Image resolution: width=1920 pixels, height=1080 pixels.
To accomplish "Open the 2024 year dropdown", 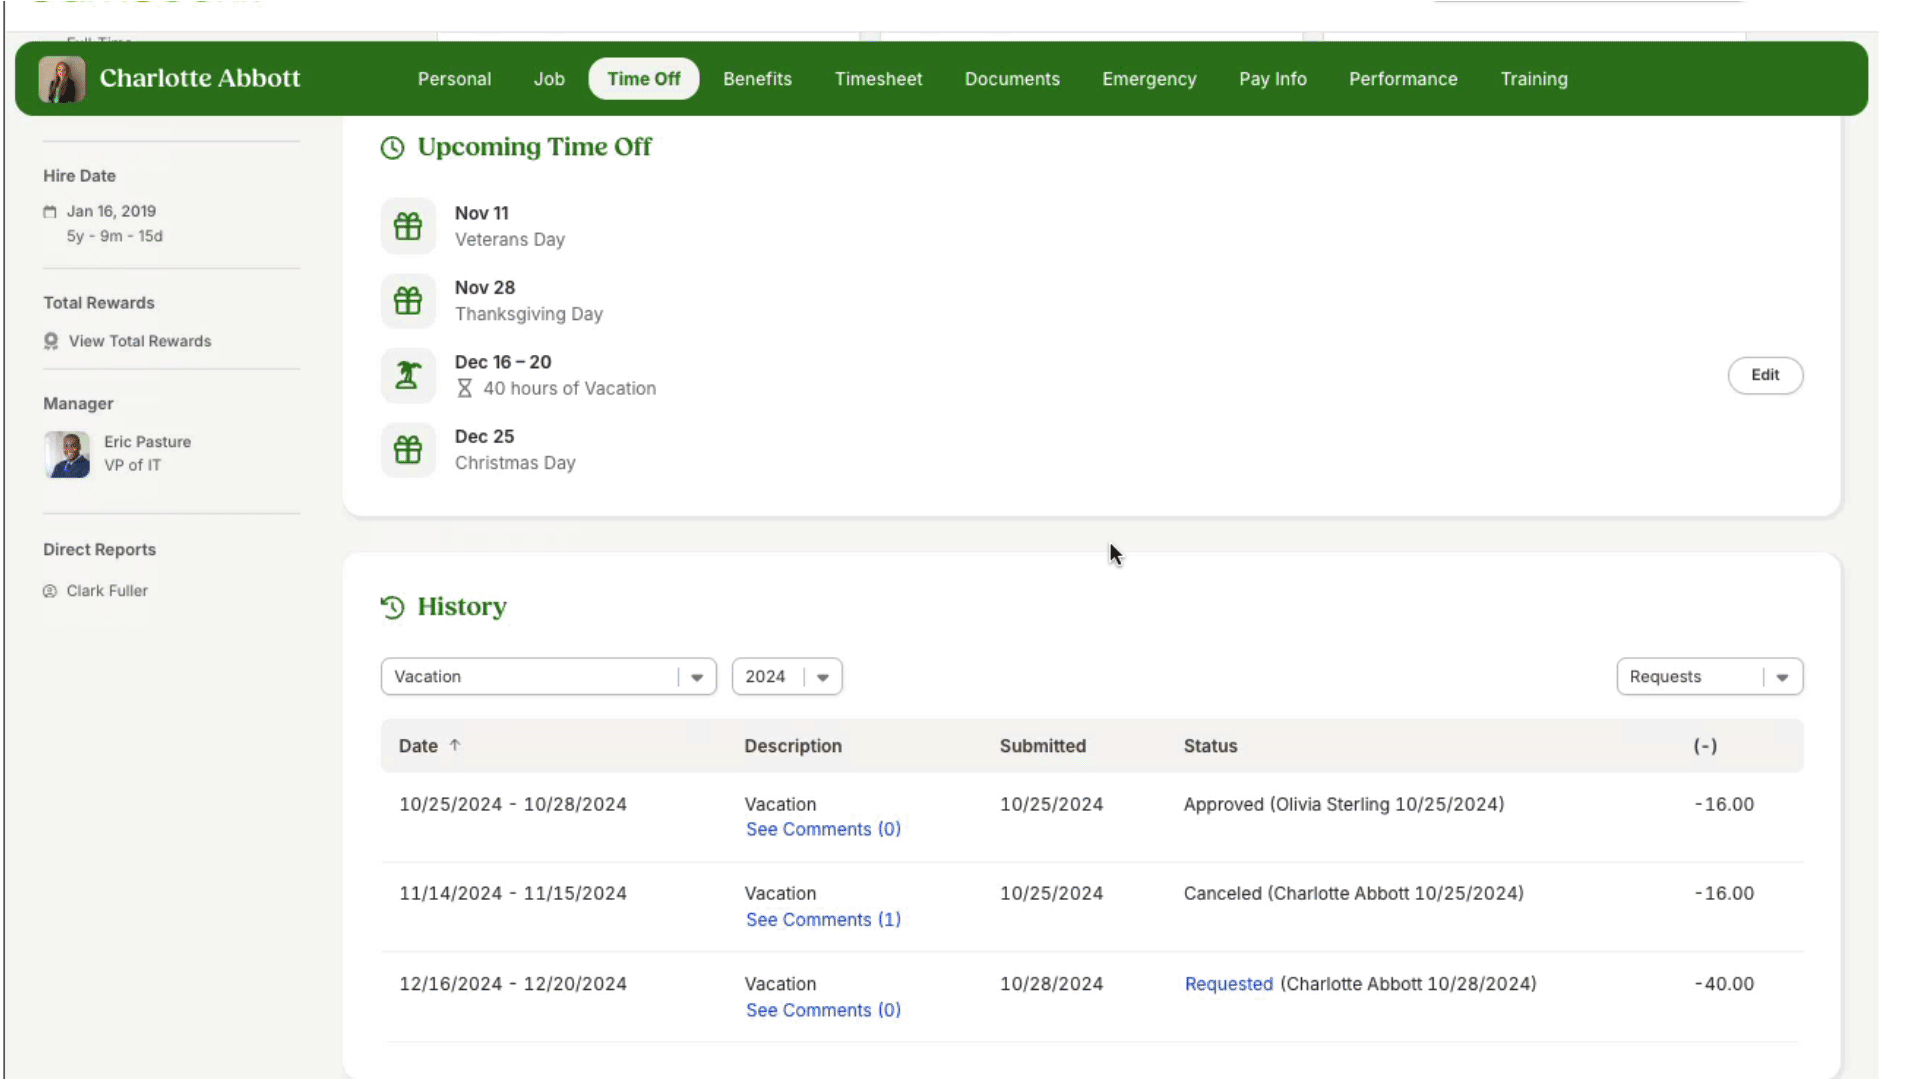I will pos(787,677).
